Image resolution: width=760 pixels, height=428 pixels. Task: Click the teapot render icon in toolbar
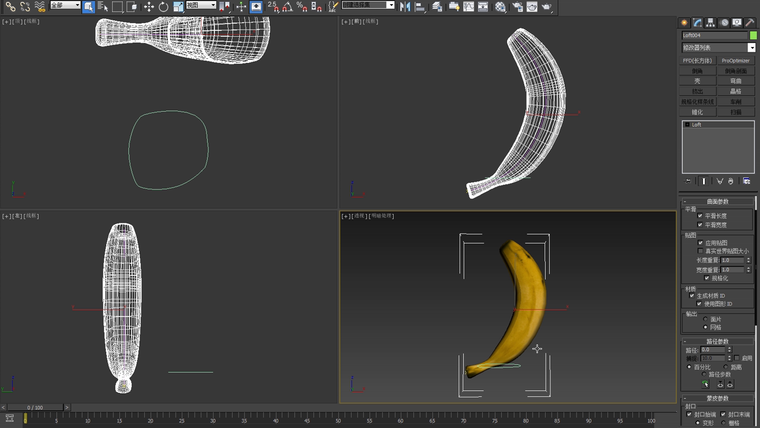pyautogui.click(x=547, y=7)
